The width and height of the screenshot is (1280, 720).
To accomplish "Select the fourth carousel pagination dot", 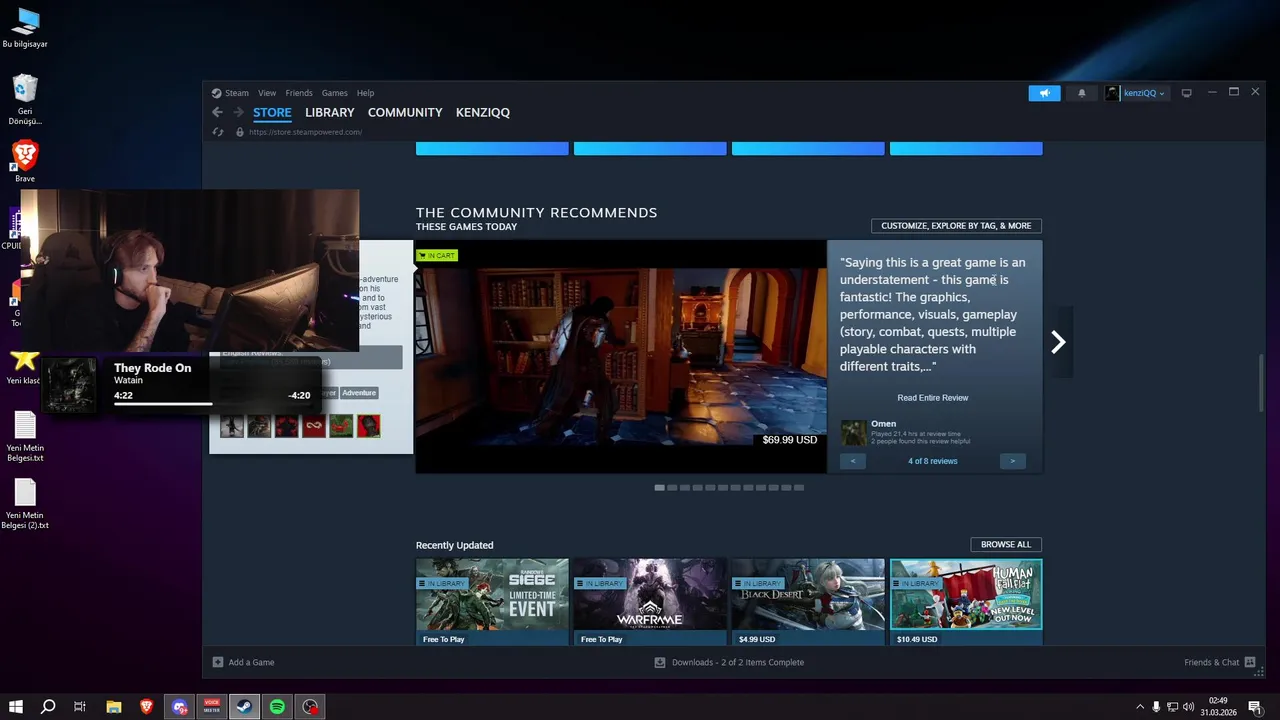I will [698, 488].
